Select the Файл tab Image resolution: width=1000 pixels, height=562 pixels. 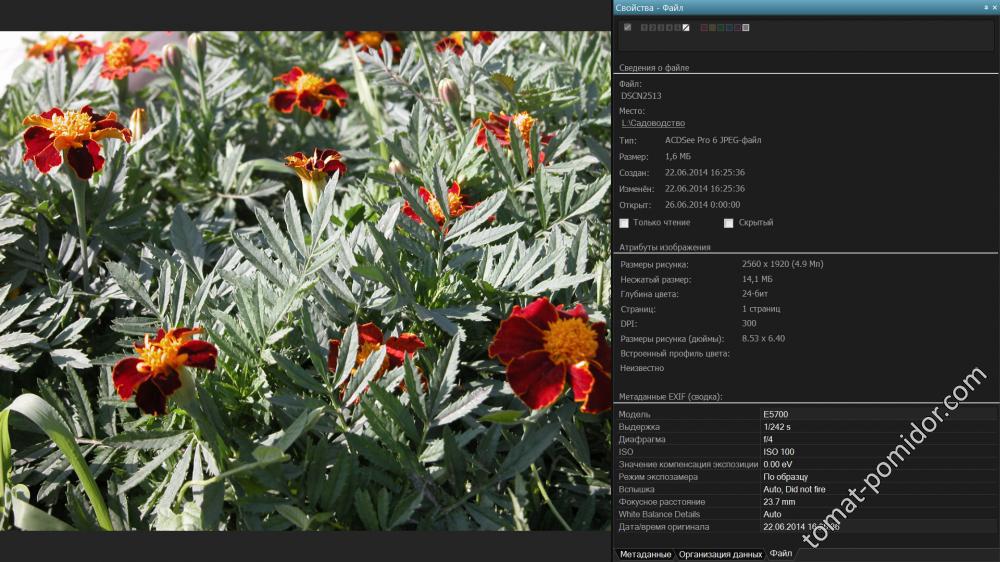click(781, 553)
